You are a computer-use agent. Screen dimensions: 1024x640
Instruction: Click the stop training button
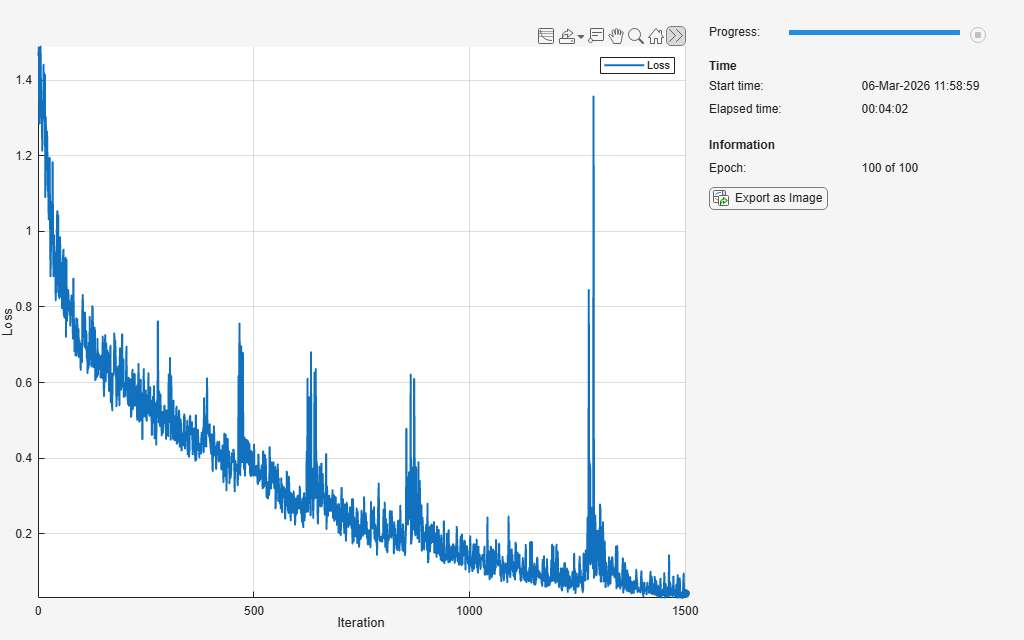(x=978, y=35)
